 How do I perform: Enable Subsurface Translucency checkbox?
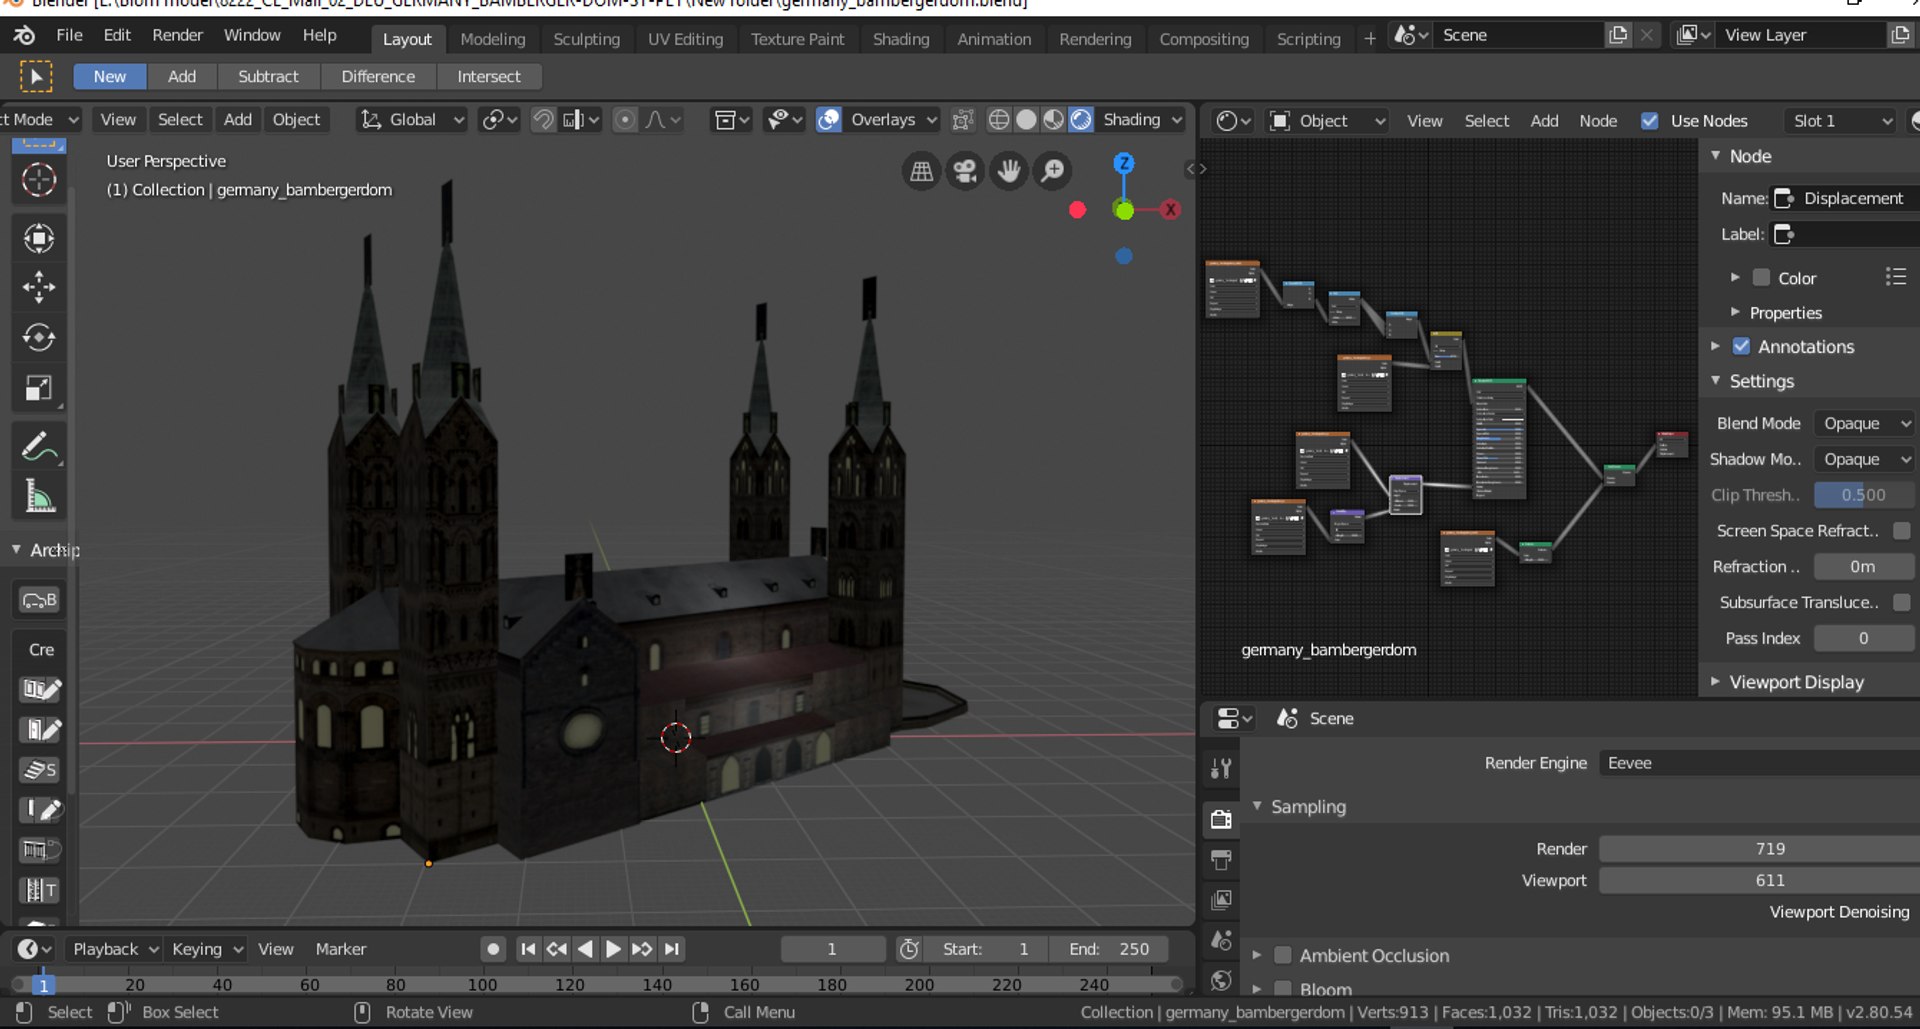1901,603
